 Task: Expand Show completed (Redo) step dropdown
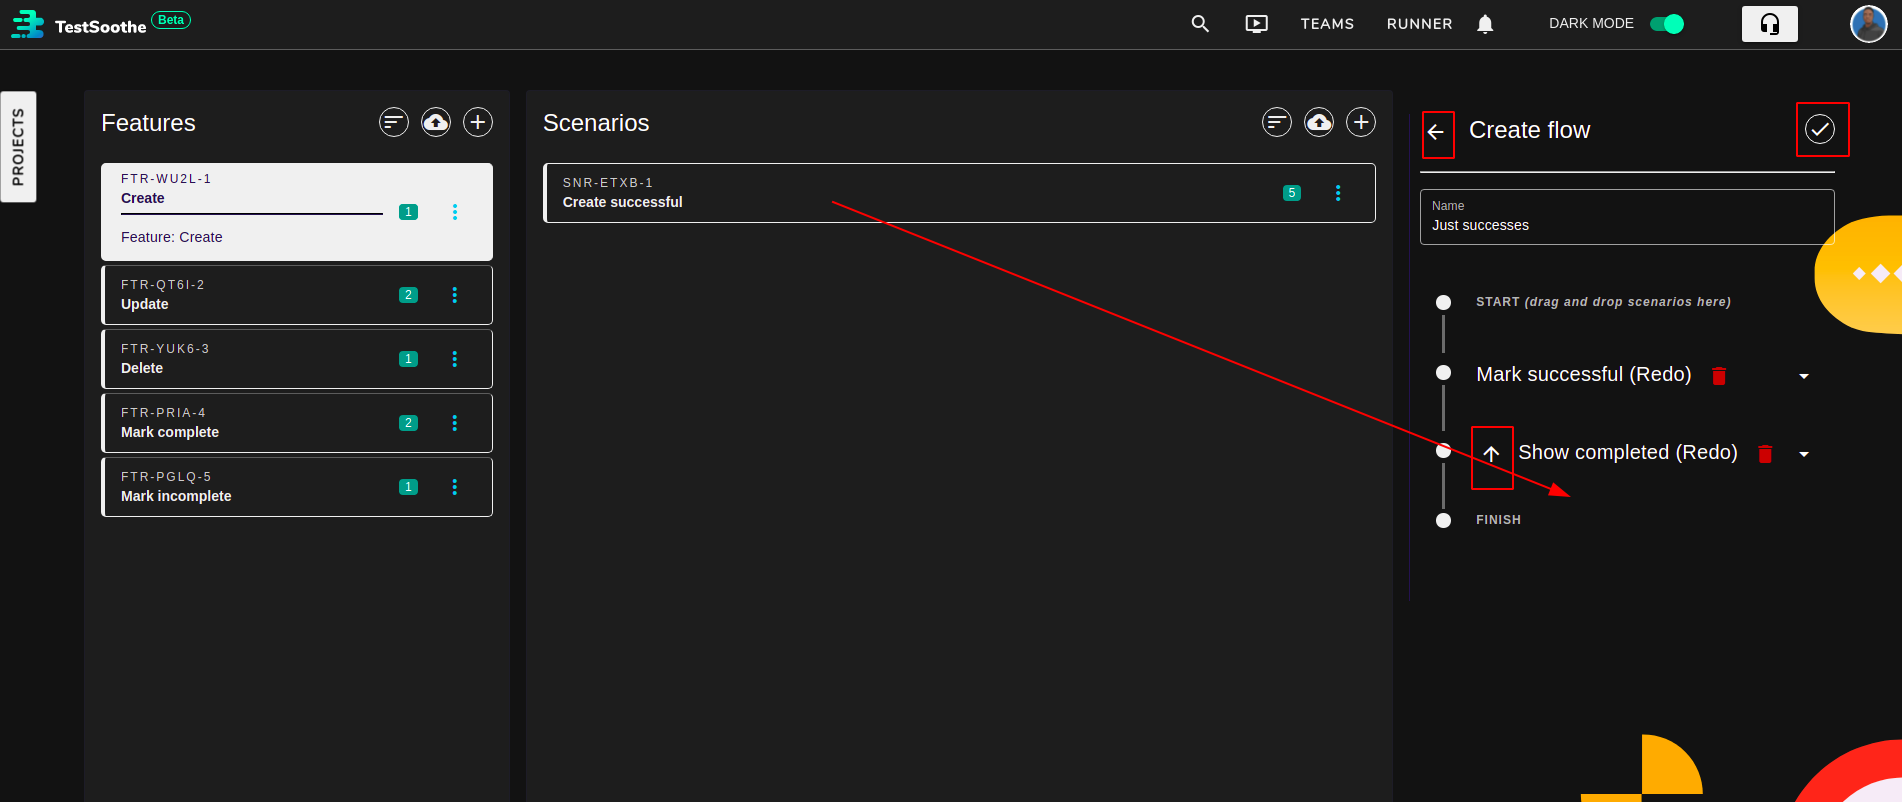point(1804,454)
